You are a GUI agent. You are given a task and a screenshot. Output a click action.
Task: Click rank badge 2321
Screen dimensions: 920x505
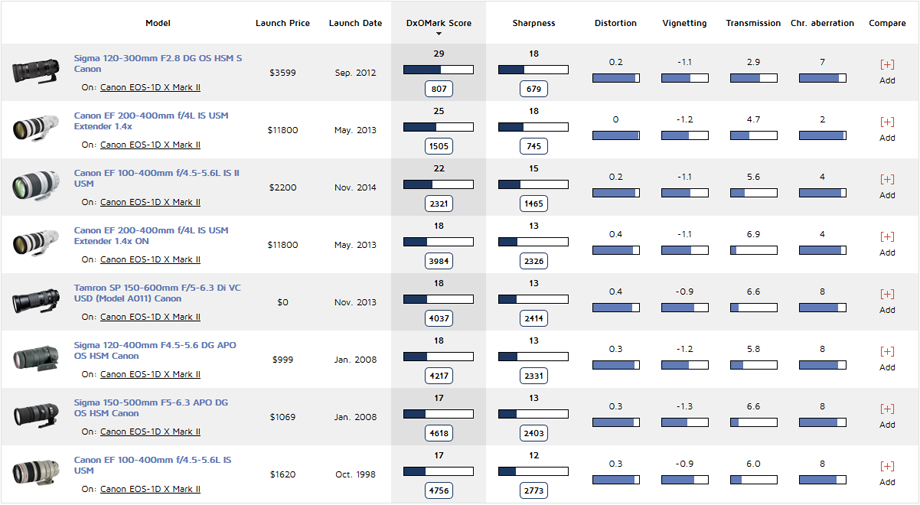(x=438, y=204)
